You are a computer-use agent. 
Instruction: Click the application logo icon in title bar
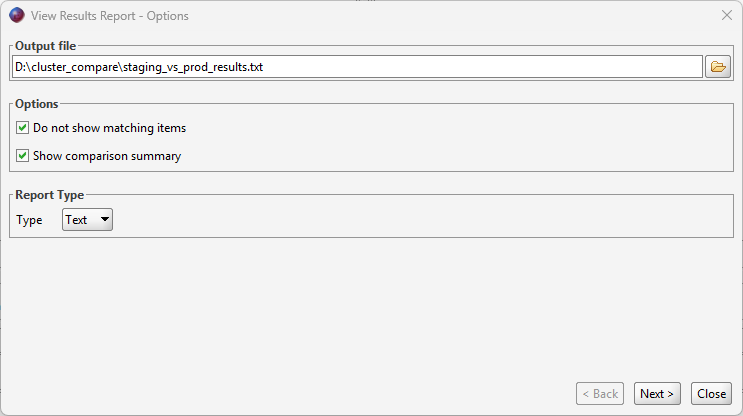(17, 16)
